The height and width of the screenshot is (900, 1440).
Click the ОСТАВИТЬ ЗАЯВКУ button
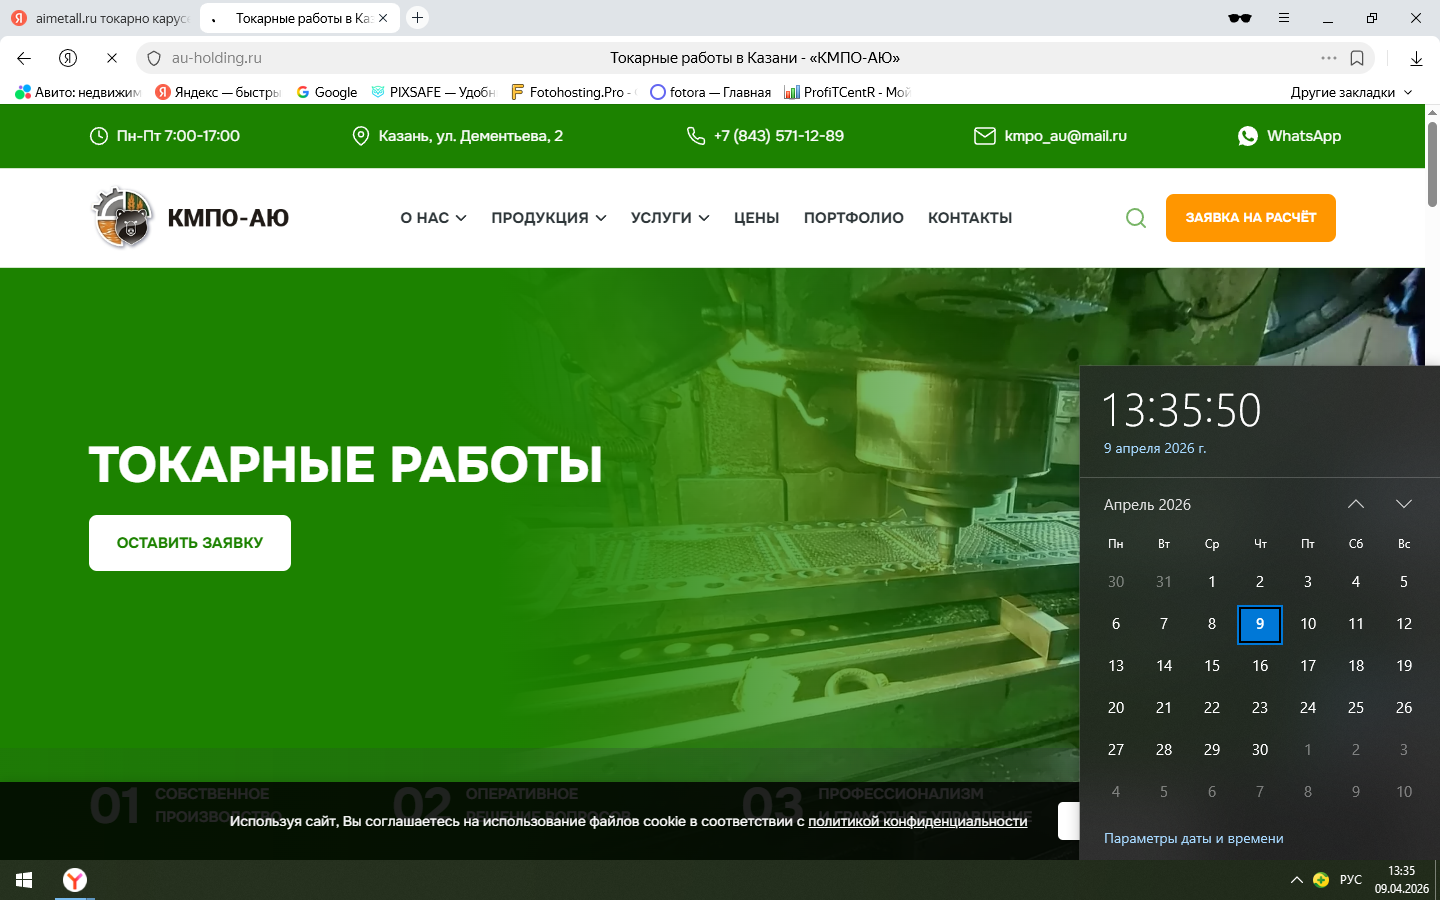pyautogui.click(x=190, y=543)
